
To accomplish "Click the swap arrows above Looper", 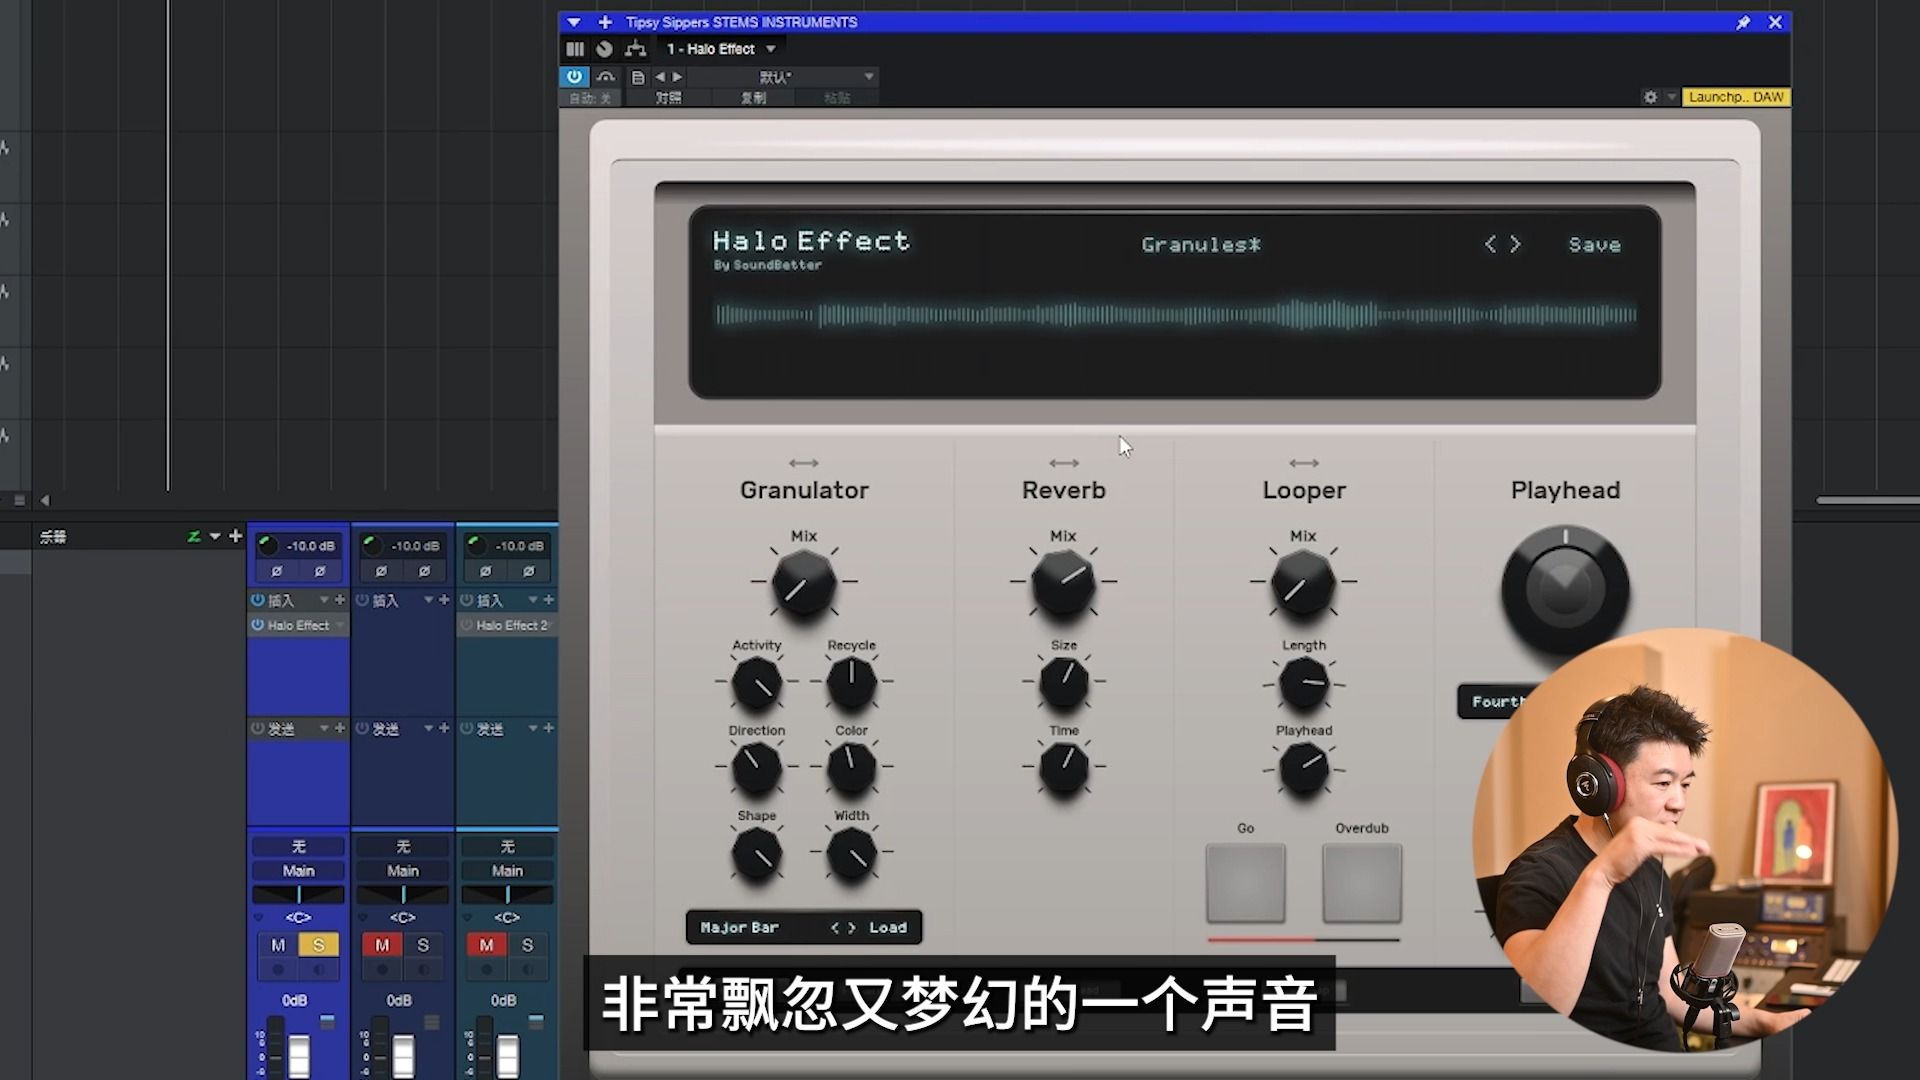I will pos(1304,463).
